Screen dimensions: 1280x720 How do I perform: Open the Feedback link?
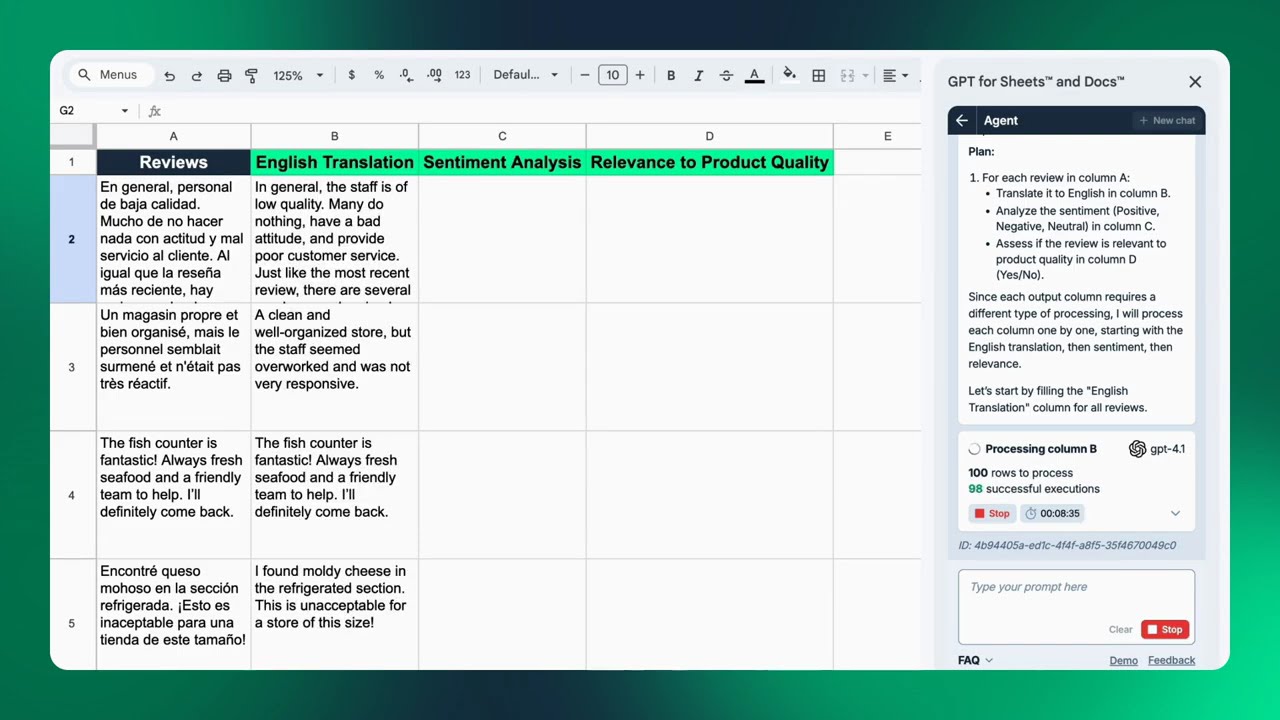tap(1171, 660)
